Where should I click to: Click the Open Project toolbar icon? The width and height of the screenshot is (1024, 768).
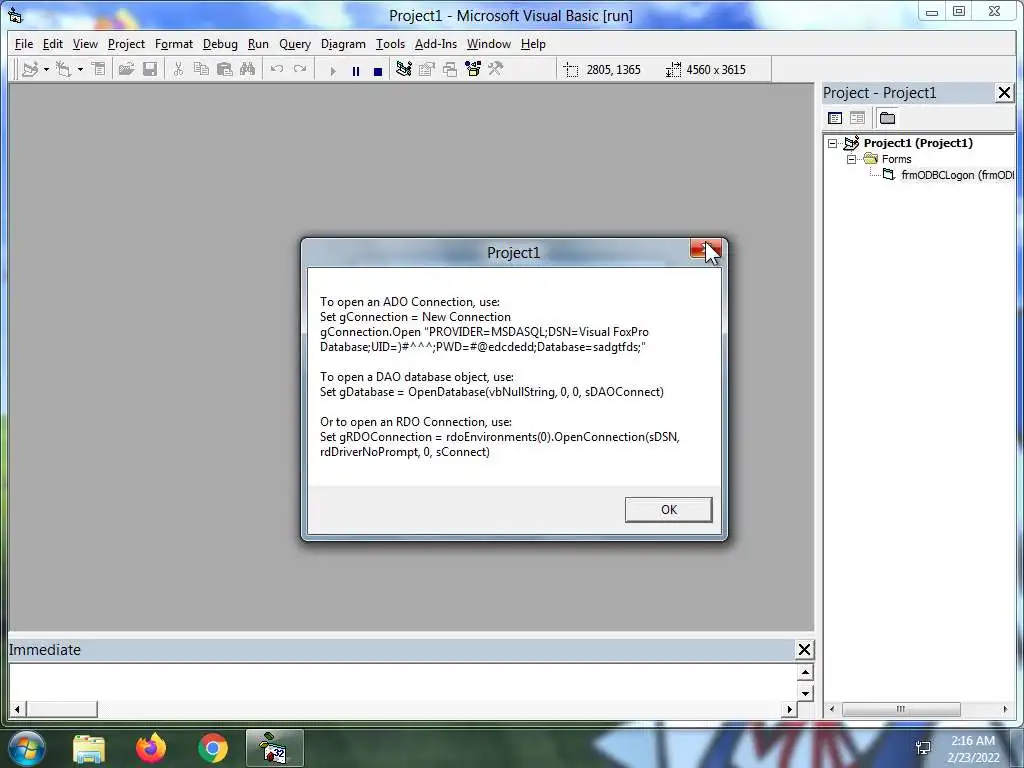(x=127, y=69)
